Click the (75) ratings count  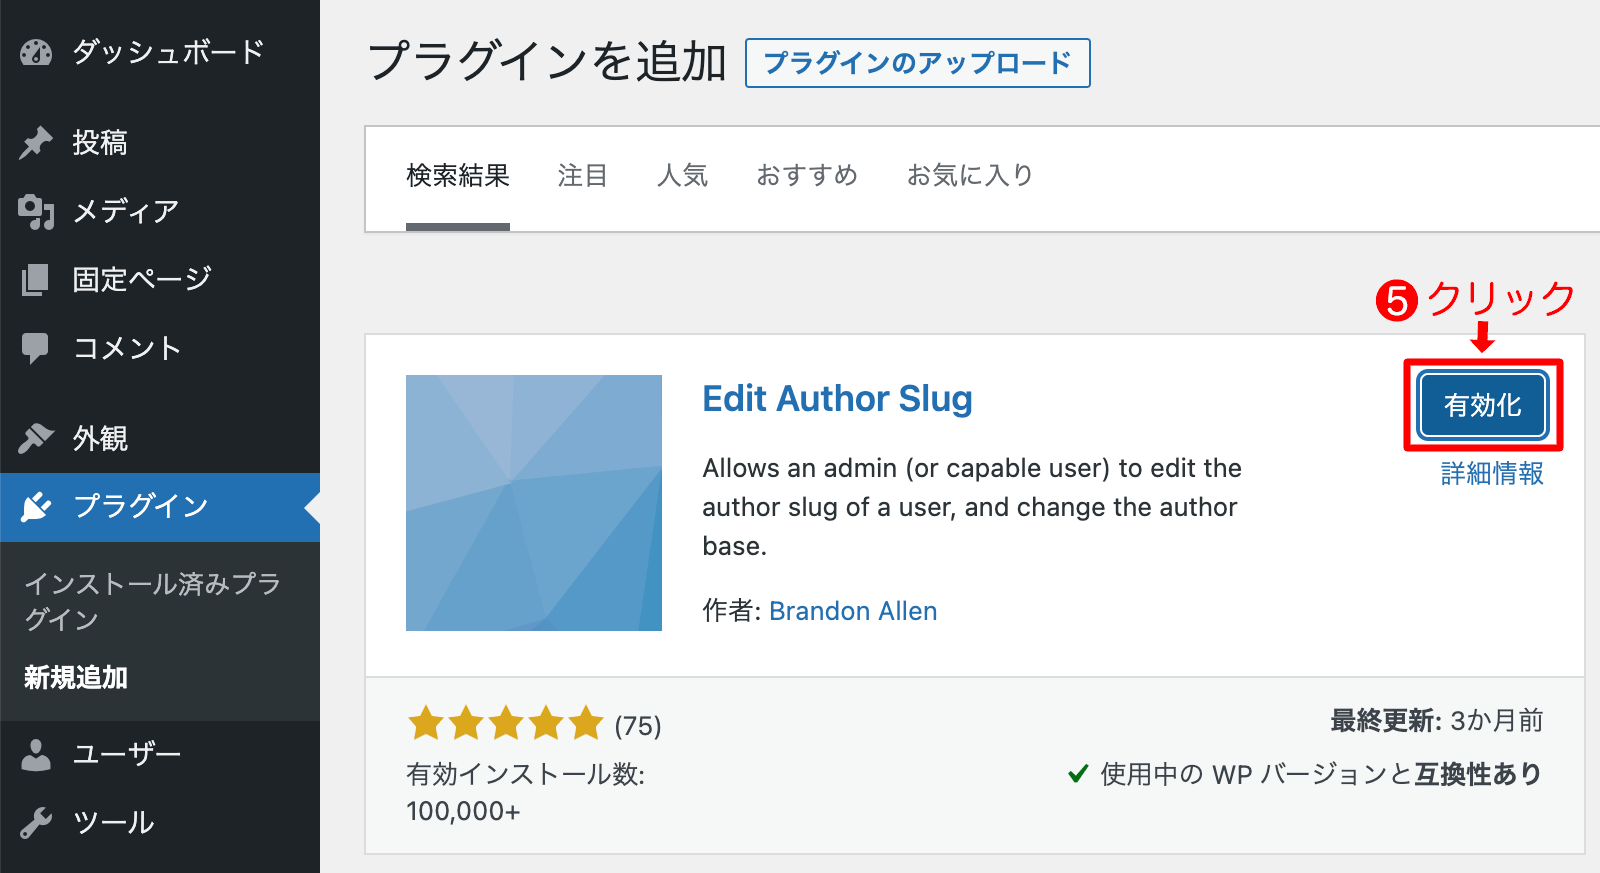coord(638,726)
